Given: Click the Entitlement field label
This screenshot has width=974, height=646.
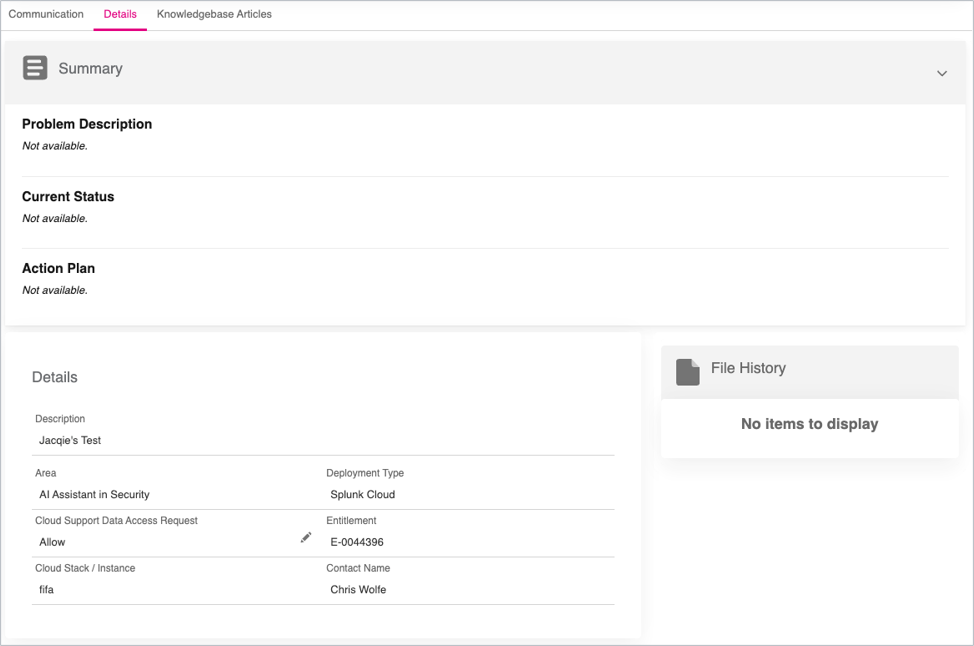Looking at the screenshot, I should coord(352,521).
